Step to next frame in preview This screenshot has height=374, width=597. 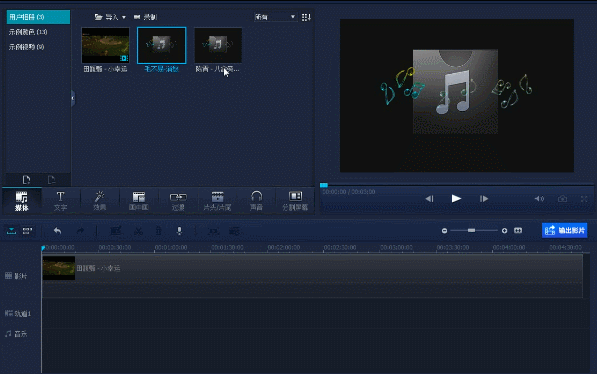484,198
